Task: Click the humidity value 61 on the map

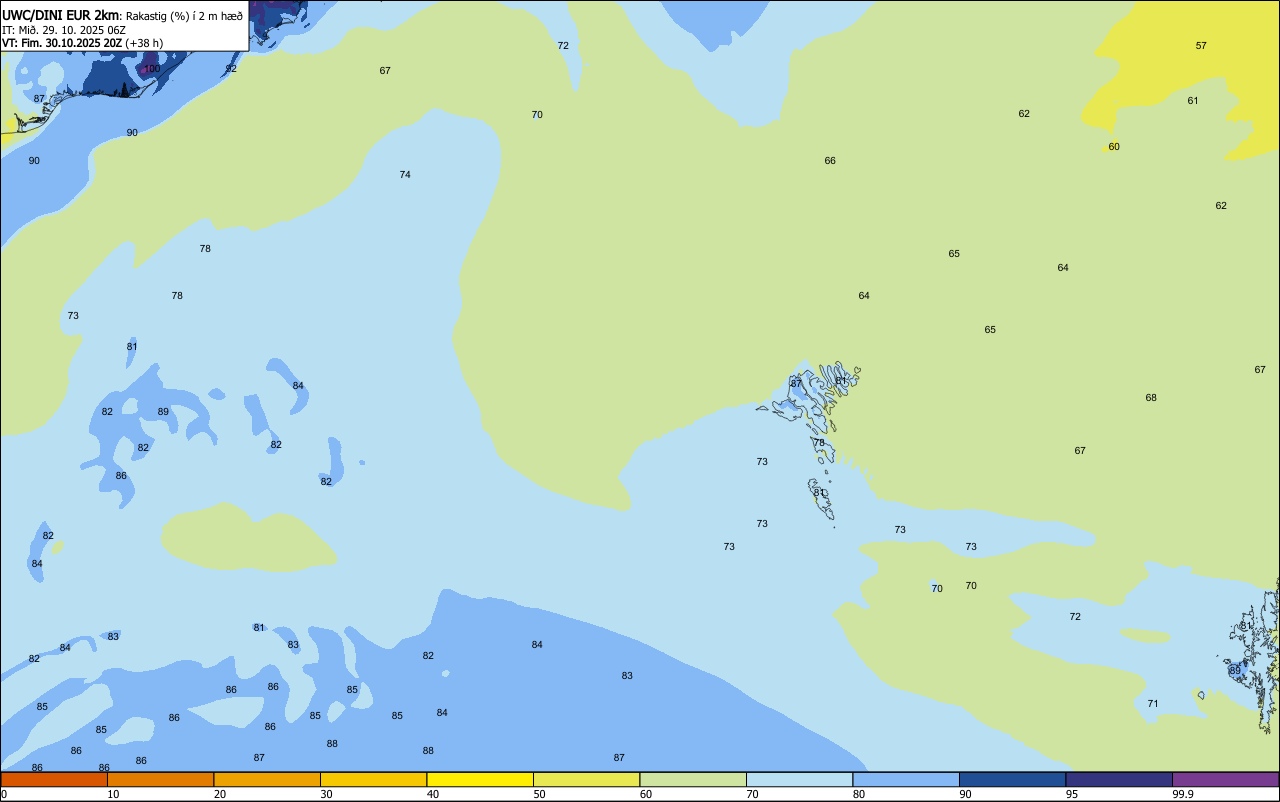Action: [x=1193, y=101]
